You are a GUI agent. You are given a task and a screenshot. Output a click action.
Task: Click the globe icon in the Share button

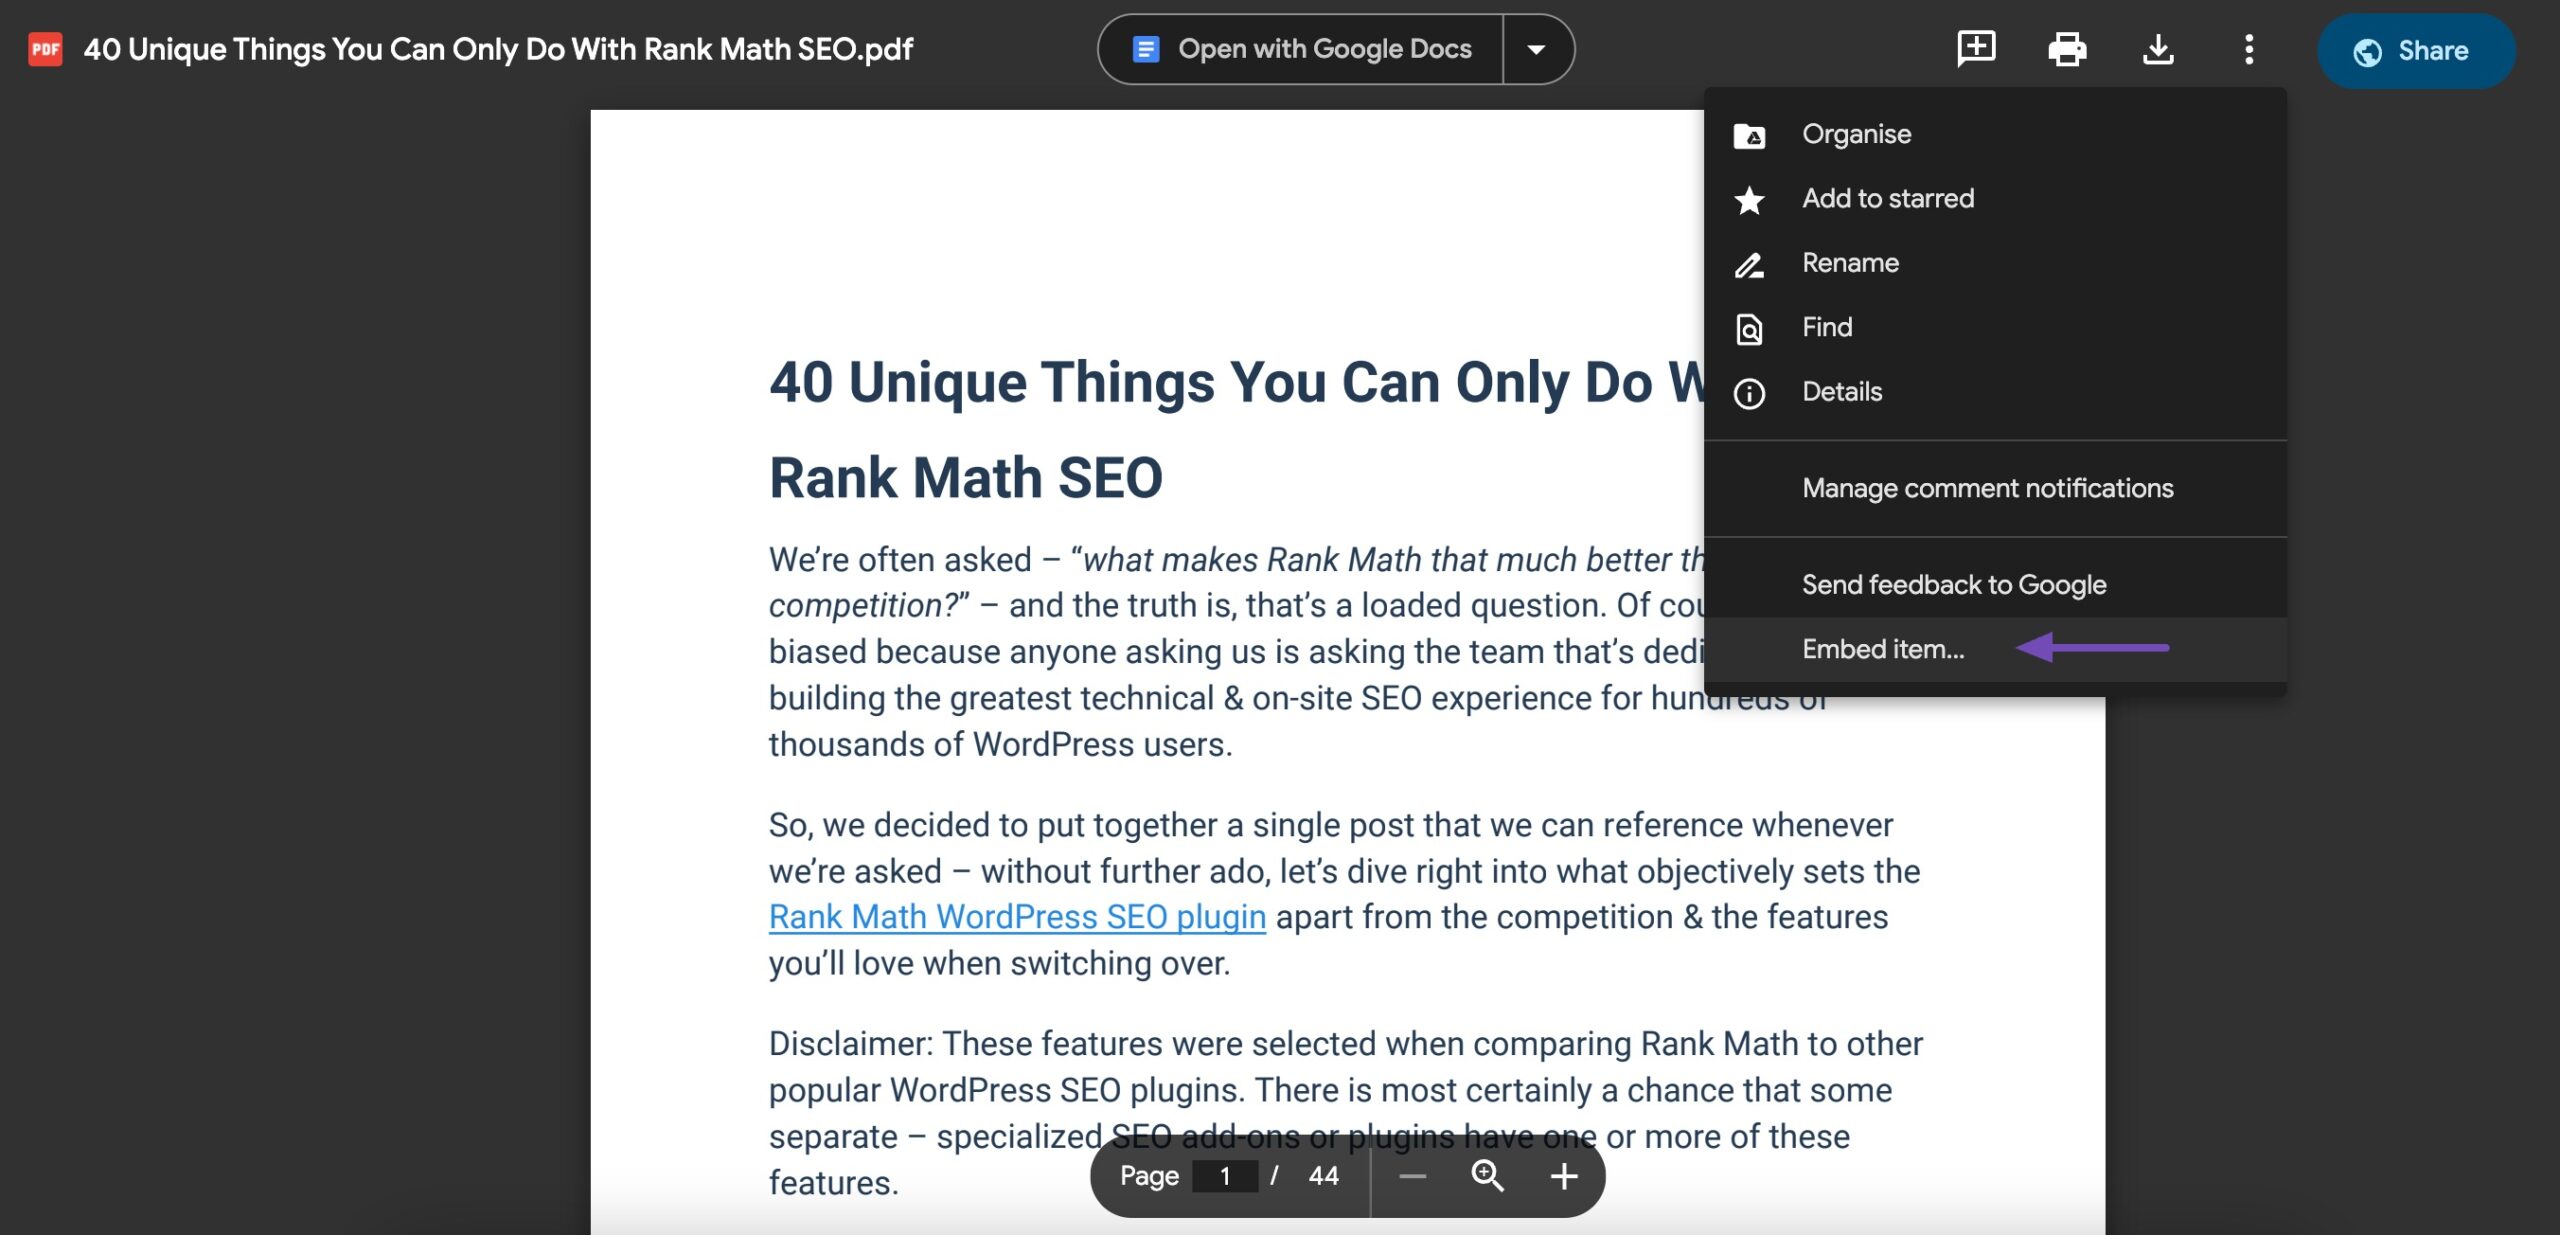(2367, 51)
